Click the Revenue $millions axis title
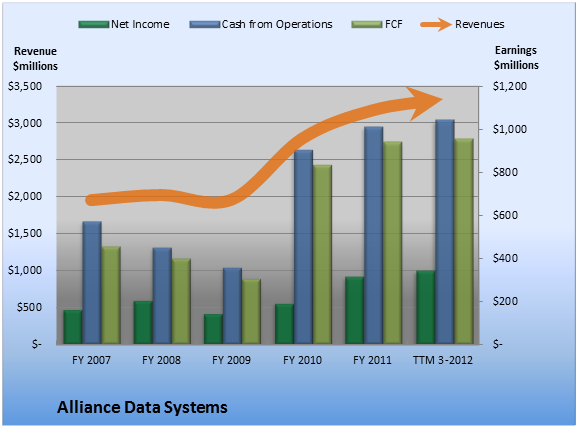Image resolution: width=577 pixels, height=427 pixels. coord(35,59)
